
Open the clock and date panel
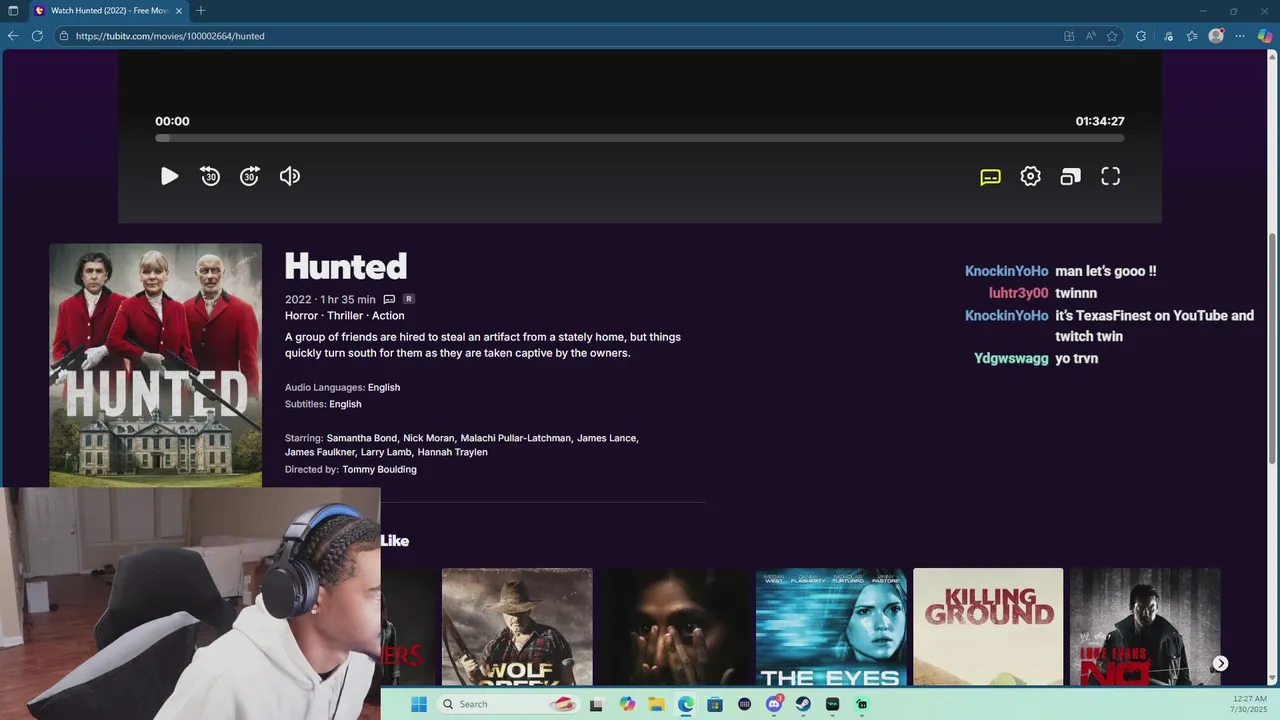coord(1250,704)
